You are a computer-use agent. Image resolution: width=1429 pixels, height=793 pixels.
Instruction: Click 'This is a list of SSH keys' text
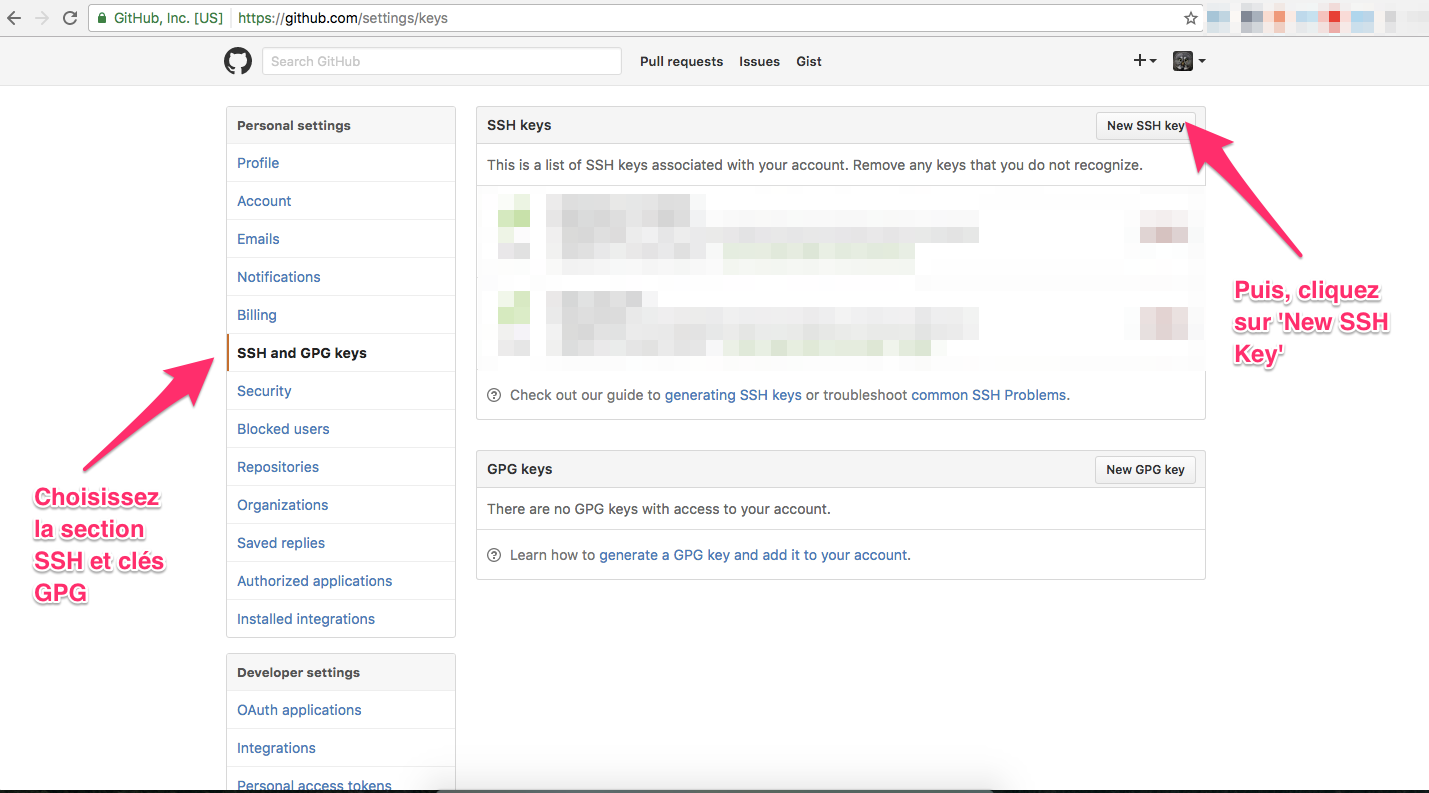tap(815, 165)
